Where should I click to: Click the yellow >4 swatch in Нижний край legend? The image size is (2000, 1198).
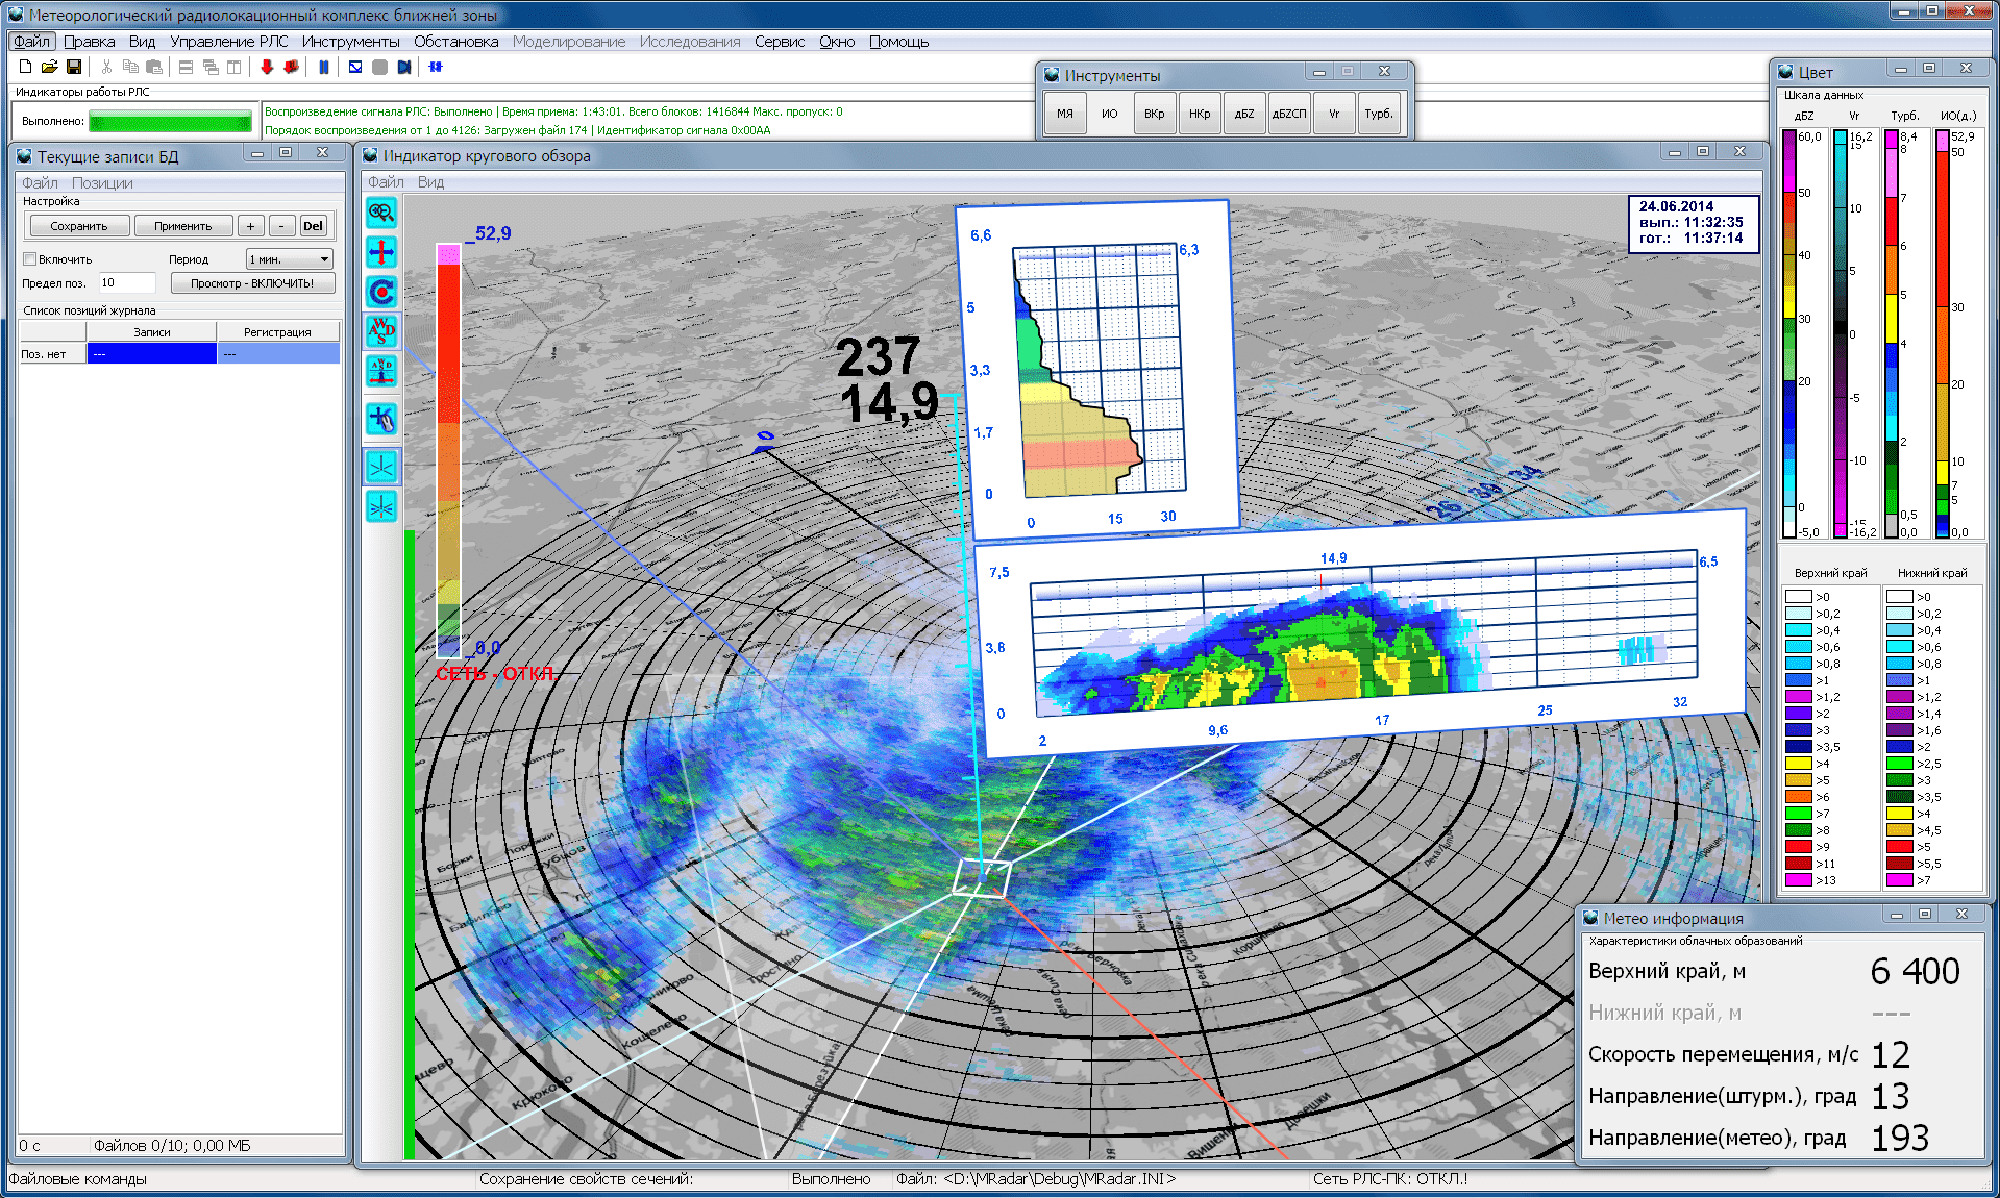click(x=1899, y=813)
